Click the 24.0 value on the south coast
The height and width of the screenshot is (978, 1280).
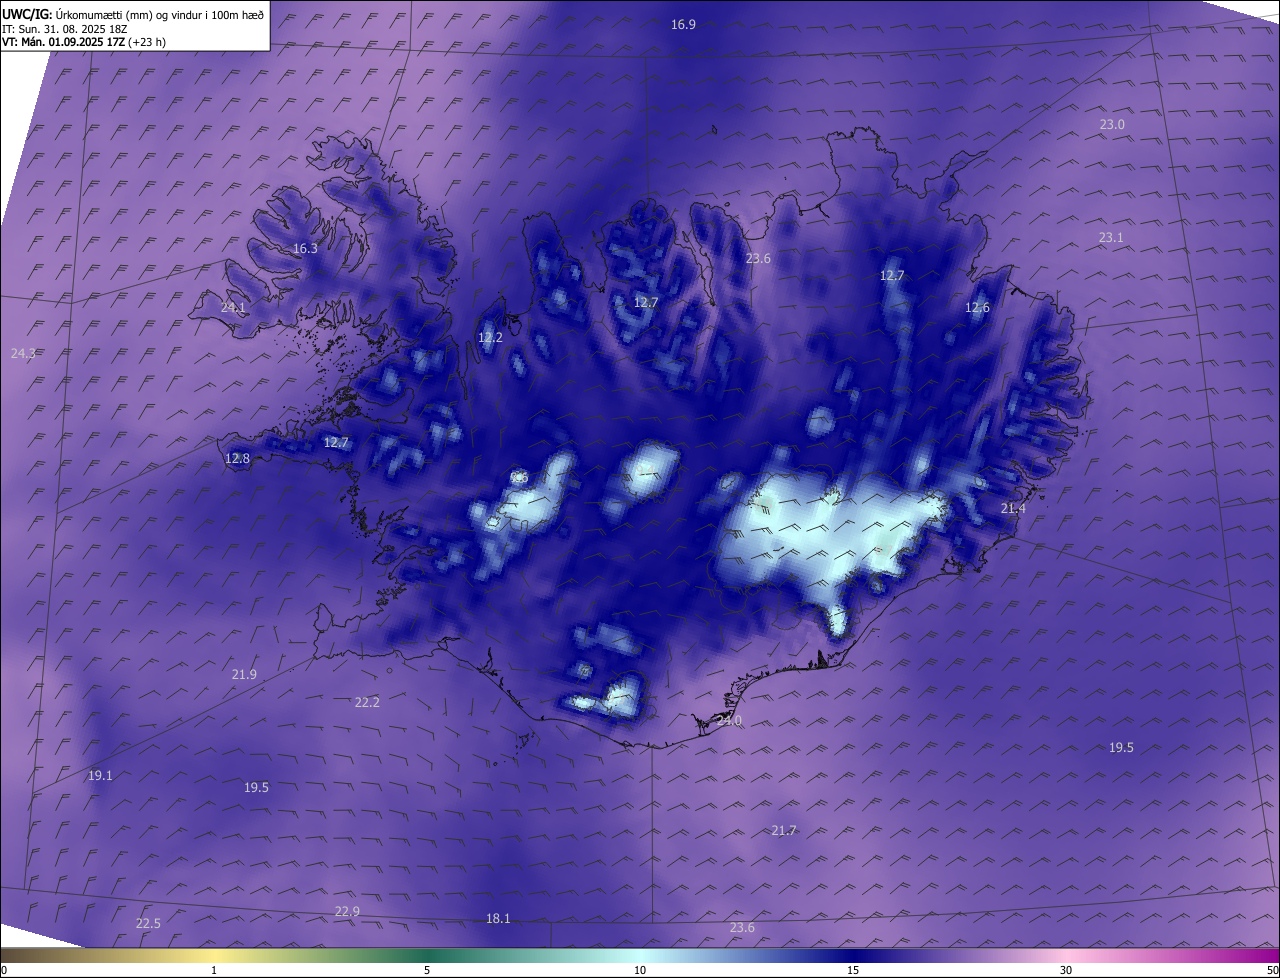tap(729, 720)
